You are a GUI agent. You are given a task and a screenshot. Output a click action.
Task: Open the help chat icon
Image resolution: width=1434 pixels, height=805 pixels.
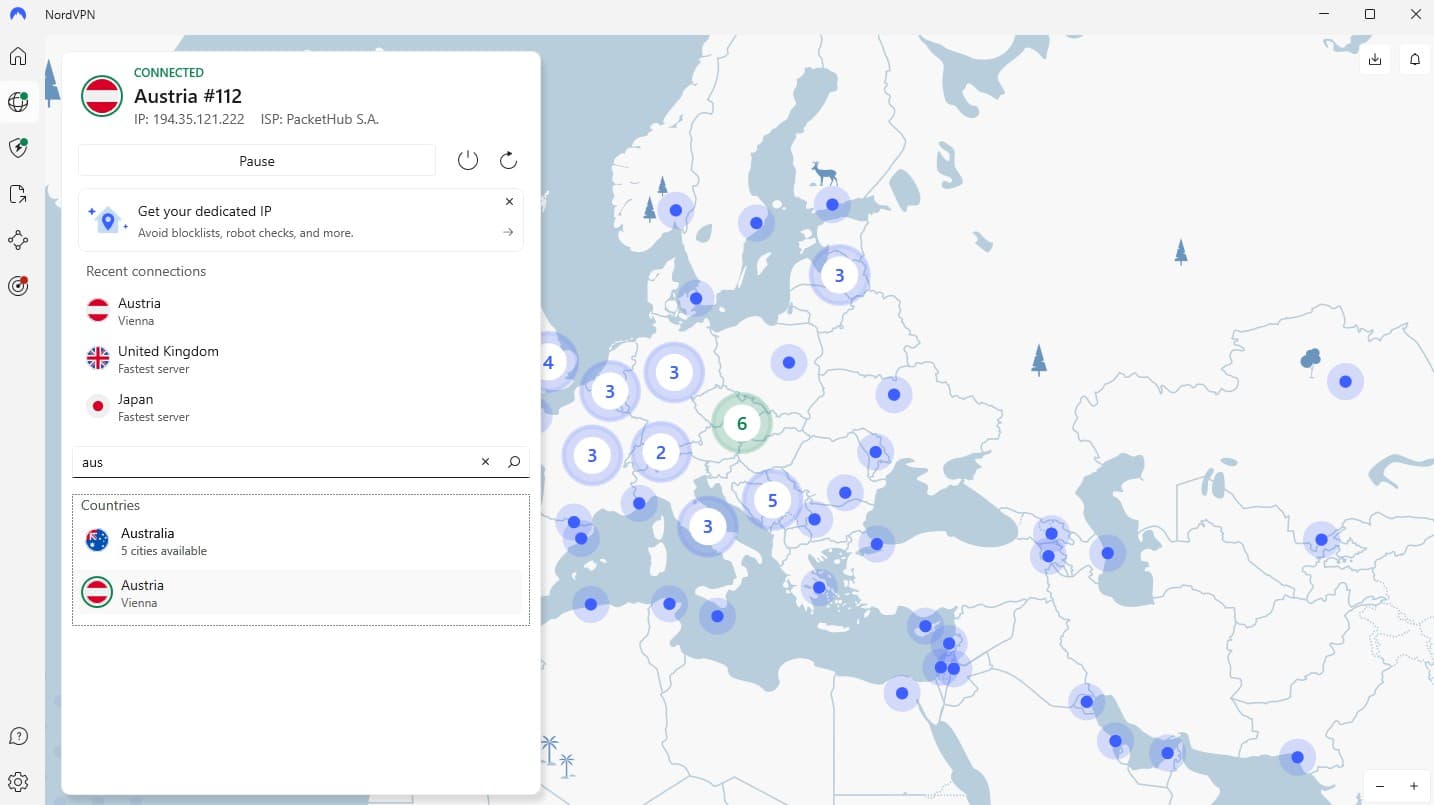18,736
